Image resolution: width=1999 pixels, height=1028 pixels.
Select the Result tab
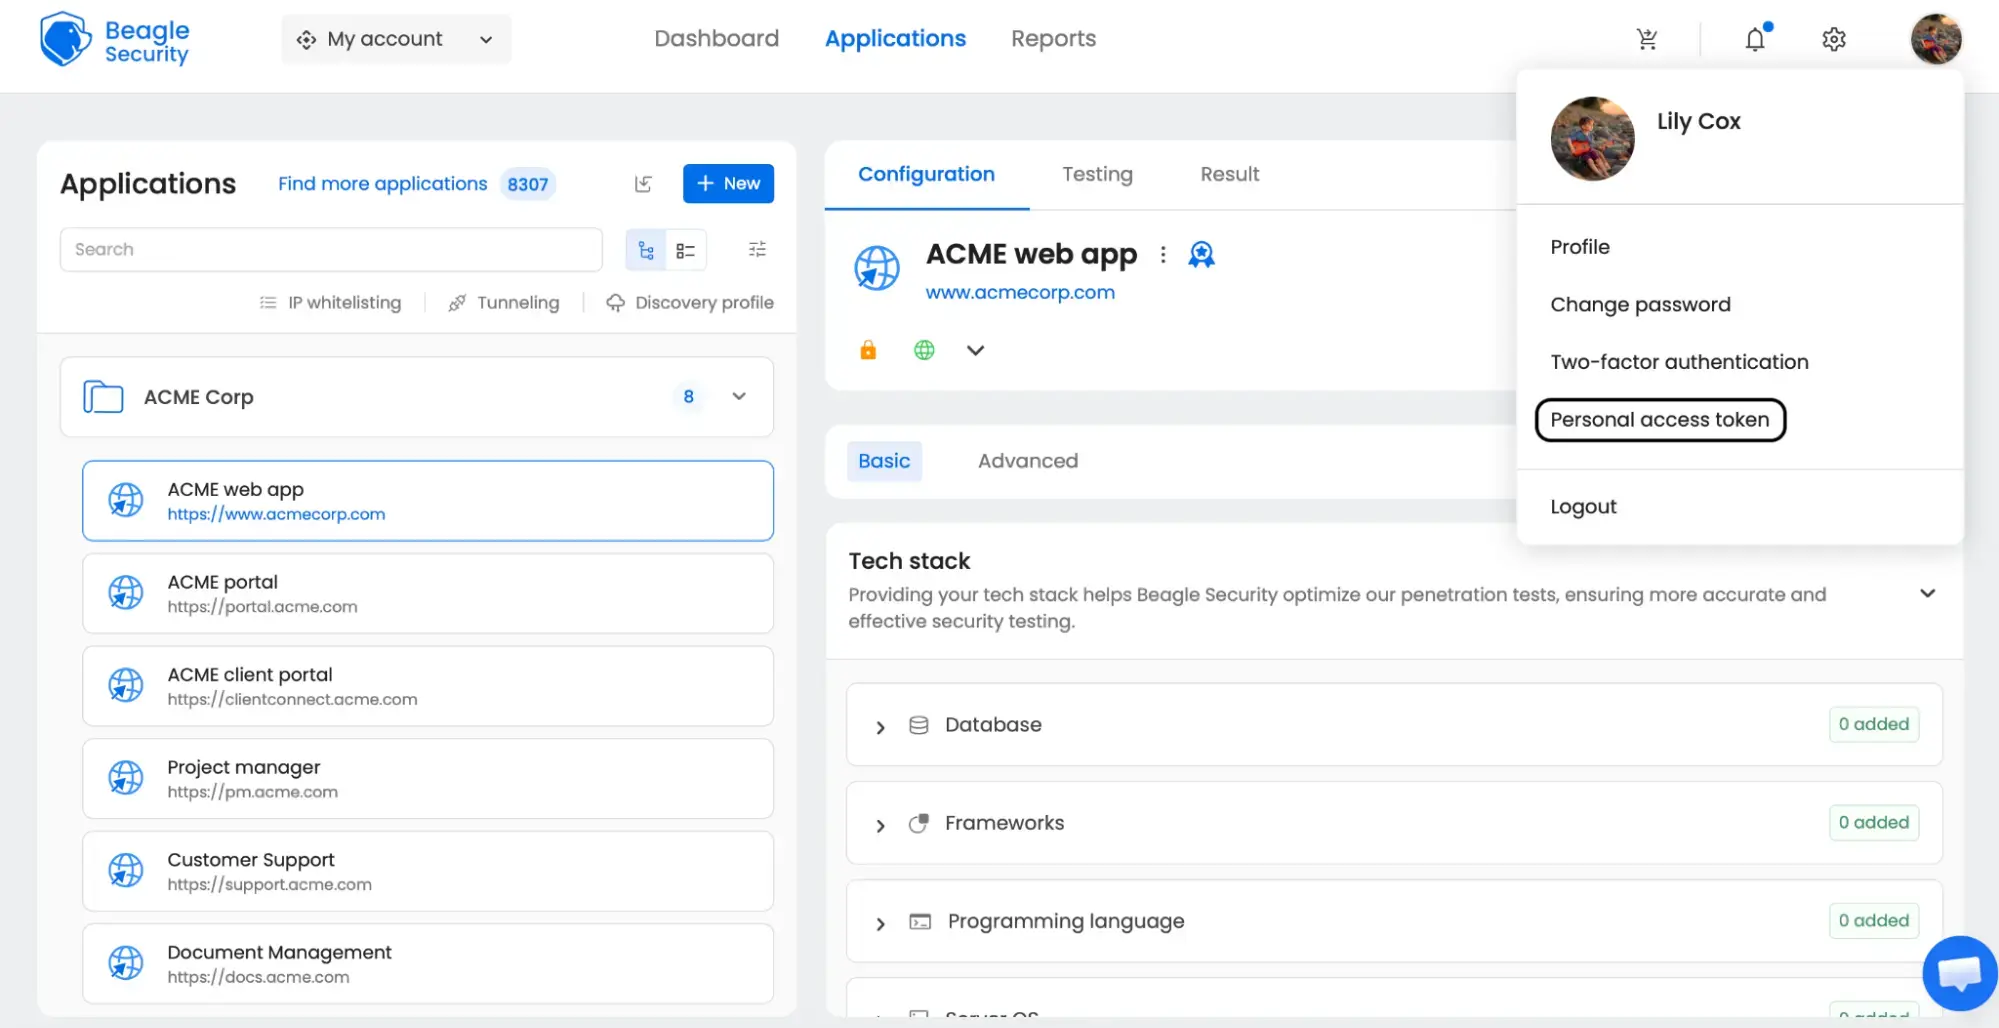(x=1229, y=174)
